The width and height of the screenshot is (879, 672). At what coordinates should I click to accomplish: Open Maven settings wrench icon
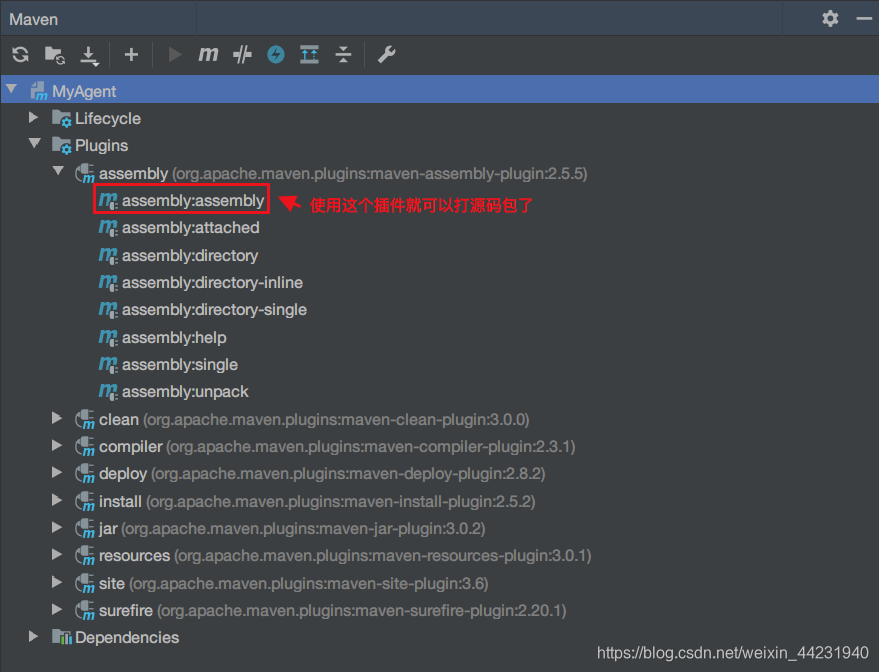[x=386, y=54]
